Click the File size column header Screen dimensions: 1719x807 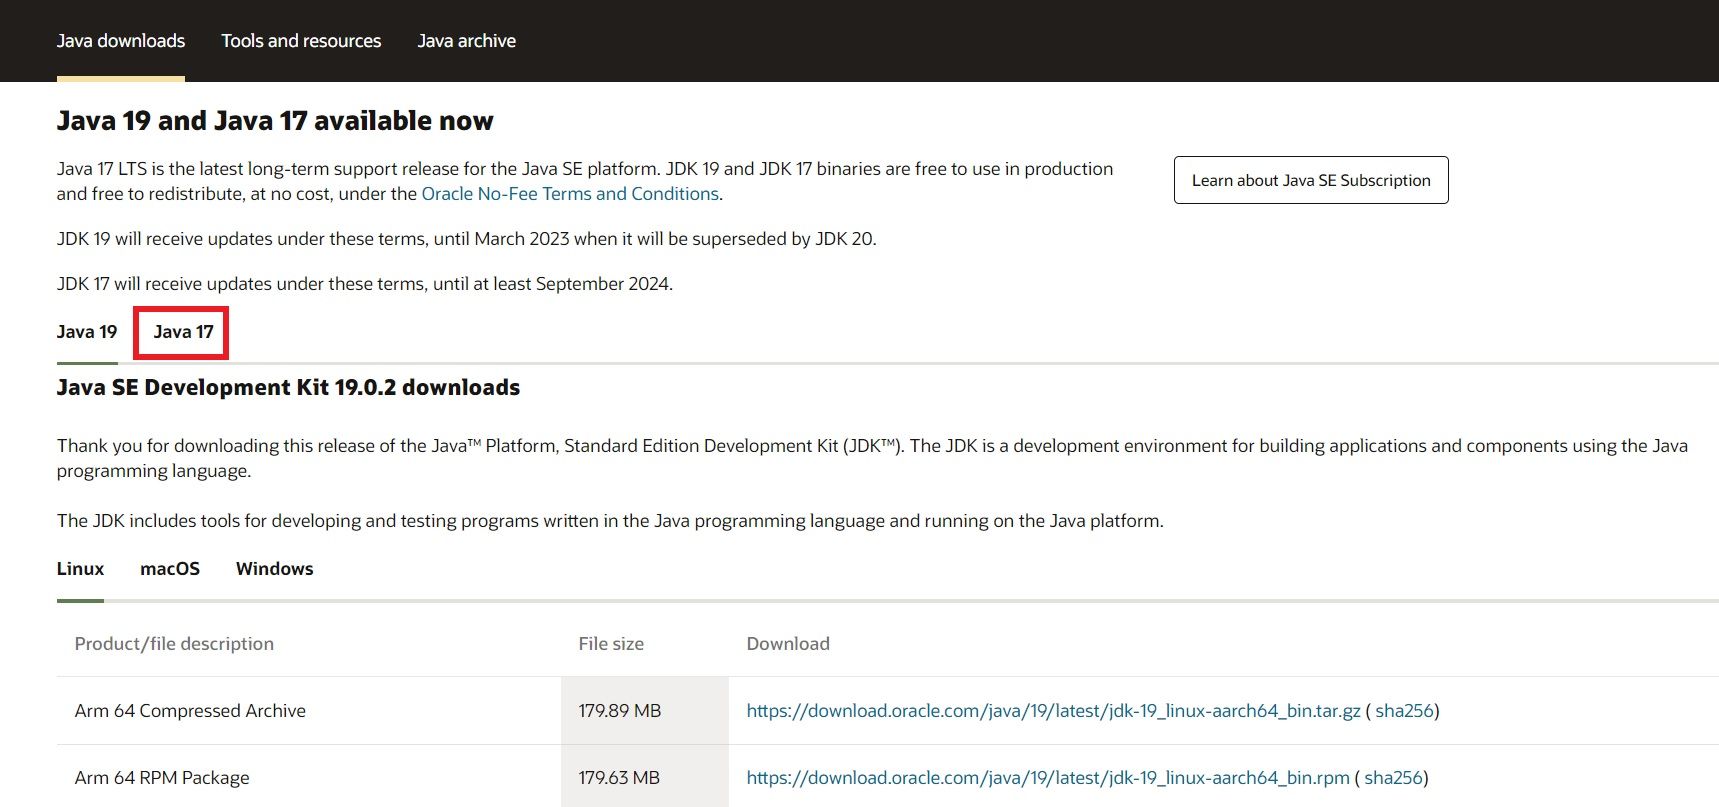pyautogui.click(x=611, y=644)
